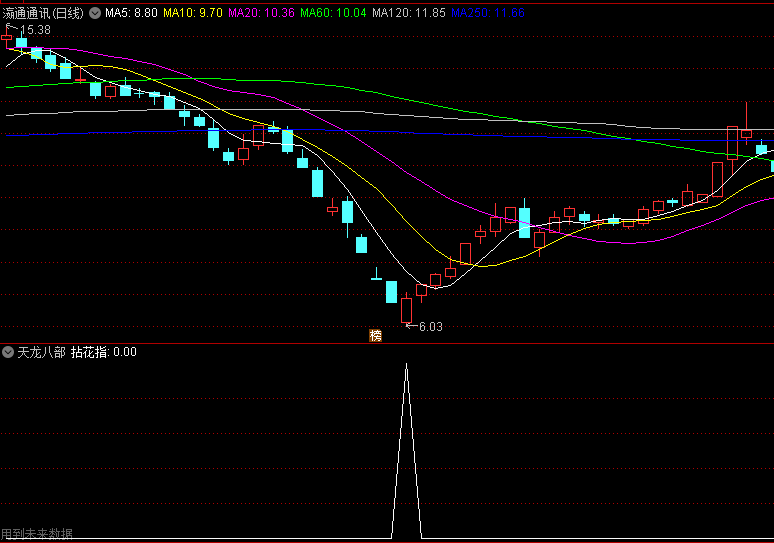Select the large cyan candle touching purple MA20
This screenshot has width=774, height=543.
(524, 222)
